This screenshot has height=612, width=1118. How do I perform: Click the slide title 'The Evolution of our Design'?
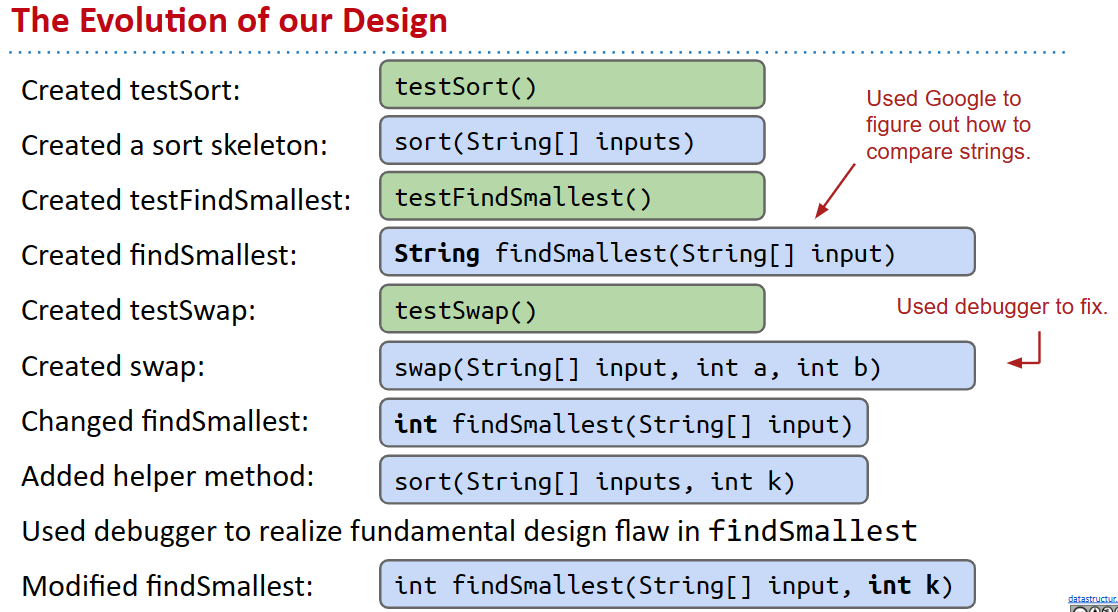231,21
